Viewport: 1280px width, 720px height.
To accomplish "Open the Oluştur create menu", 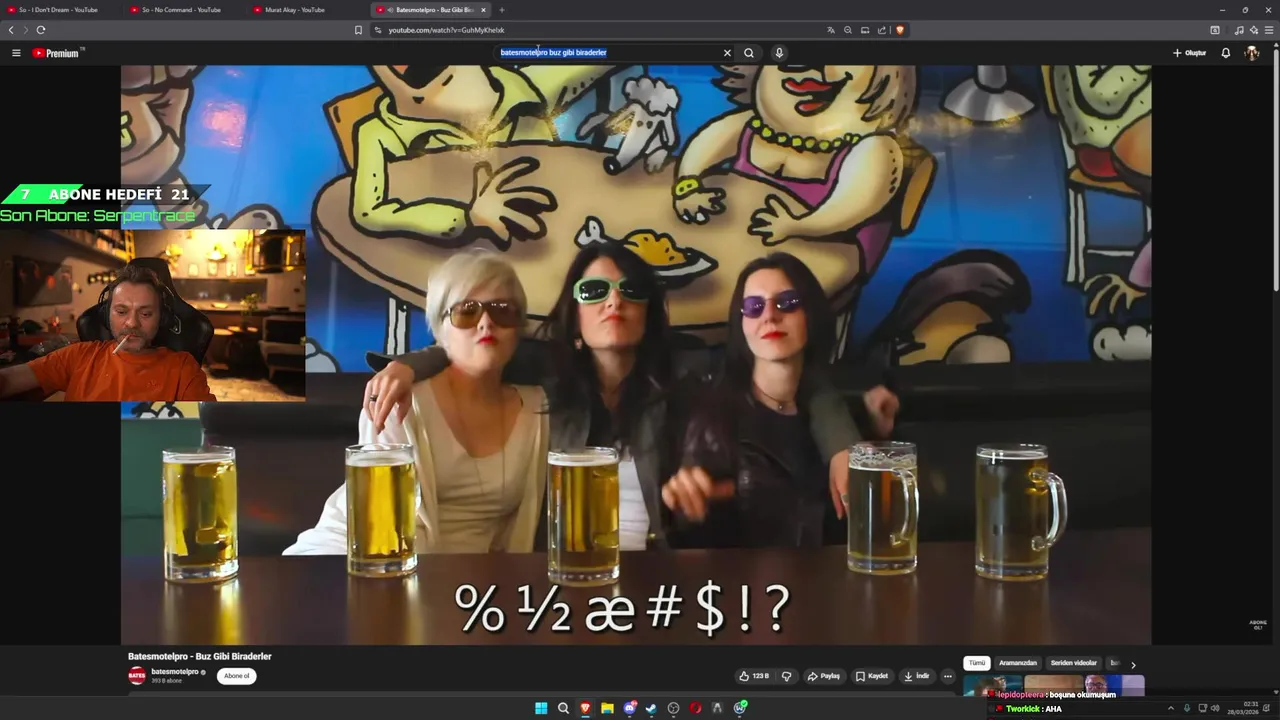I will [x=1190, y=53].
